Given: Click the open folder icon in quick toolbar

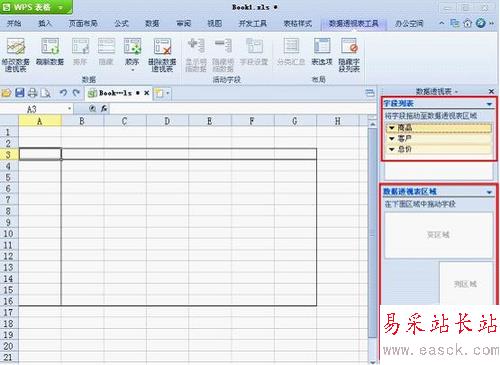Looking at the screenshot, I should coord(6,93).
